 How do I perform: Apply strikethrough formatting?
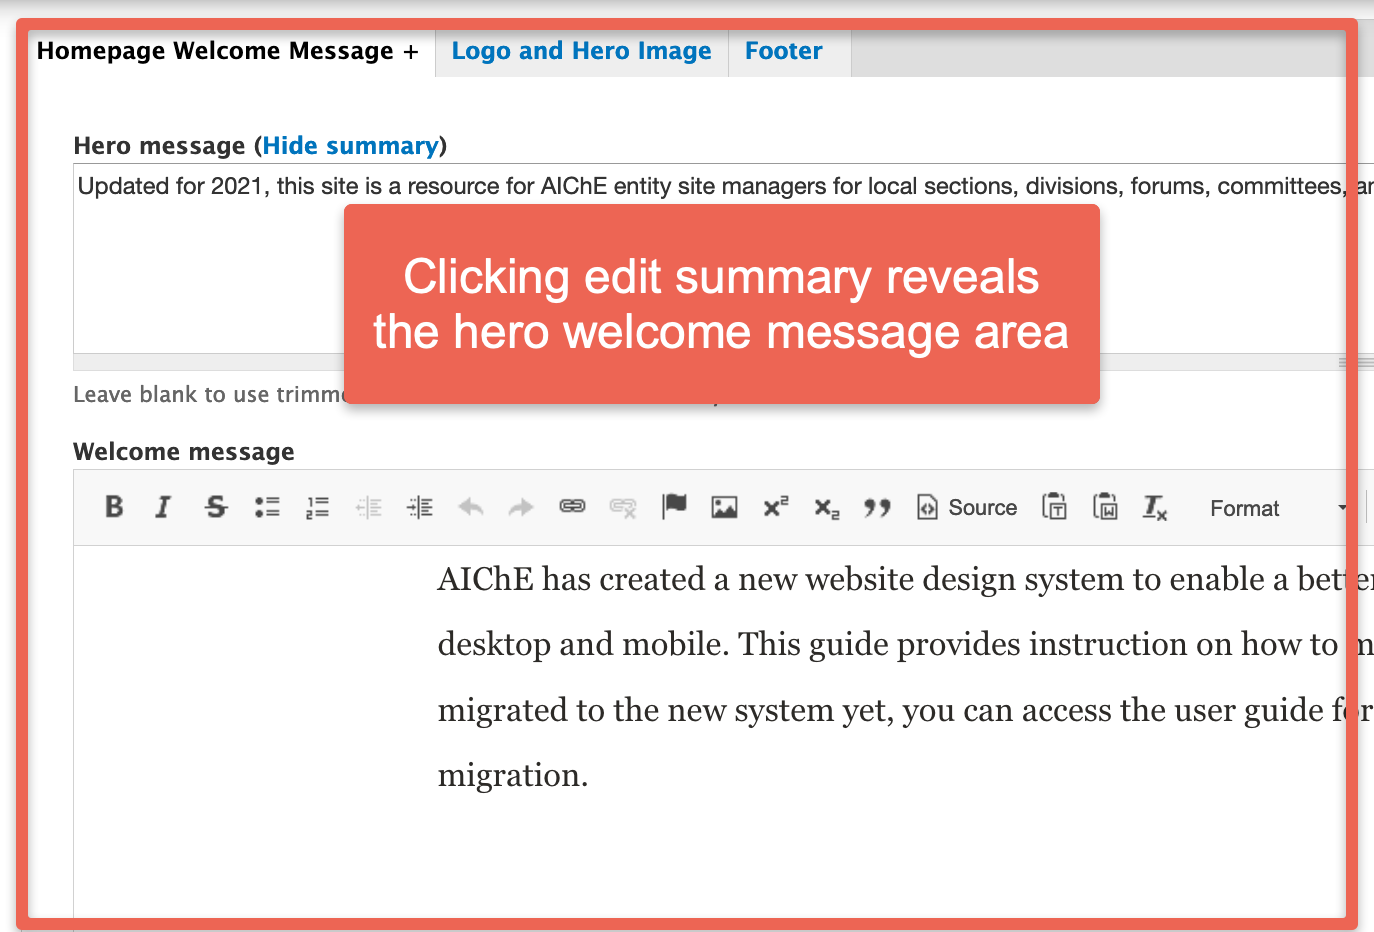(215, 507)
